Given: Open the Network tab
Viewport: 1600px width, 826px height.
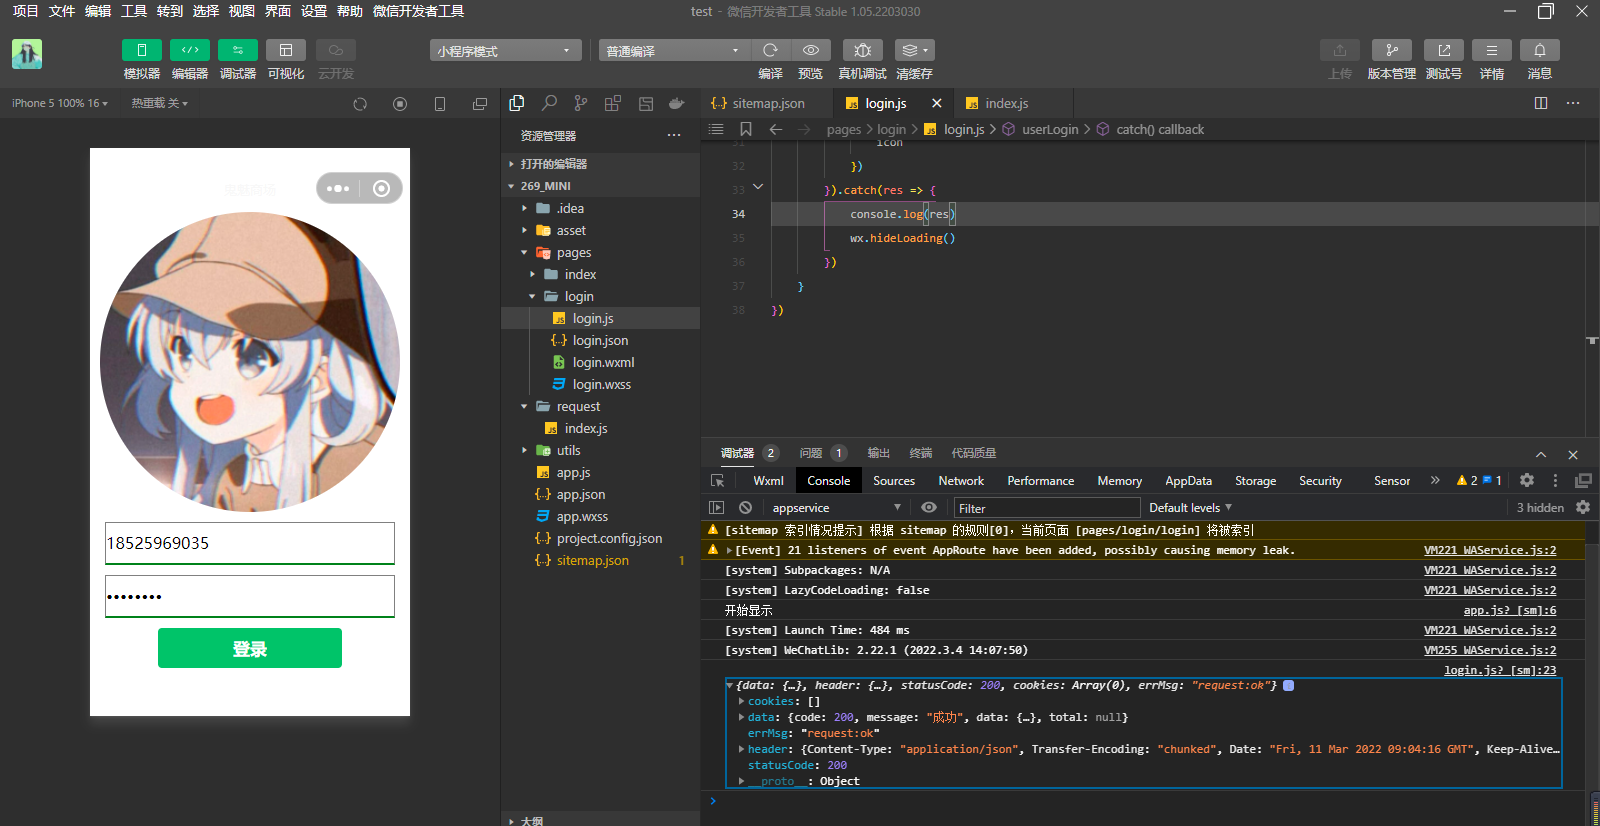Looking at the screenshot, I should tap(961, 481).
